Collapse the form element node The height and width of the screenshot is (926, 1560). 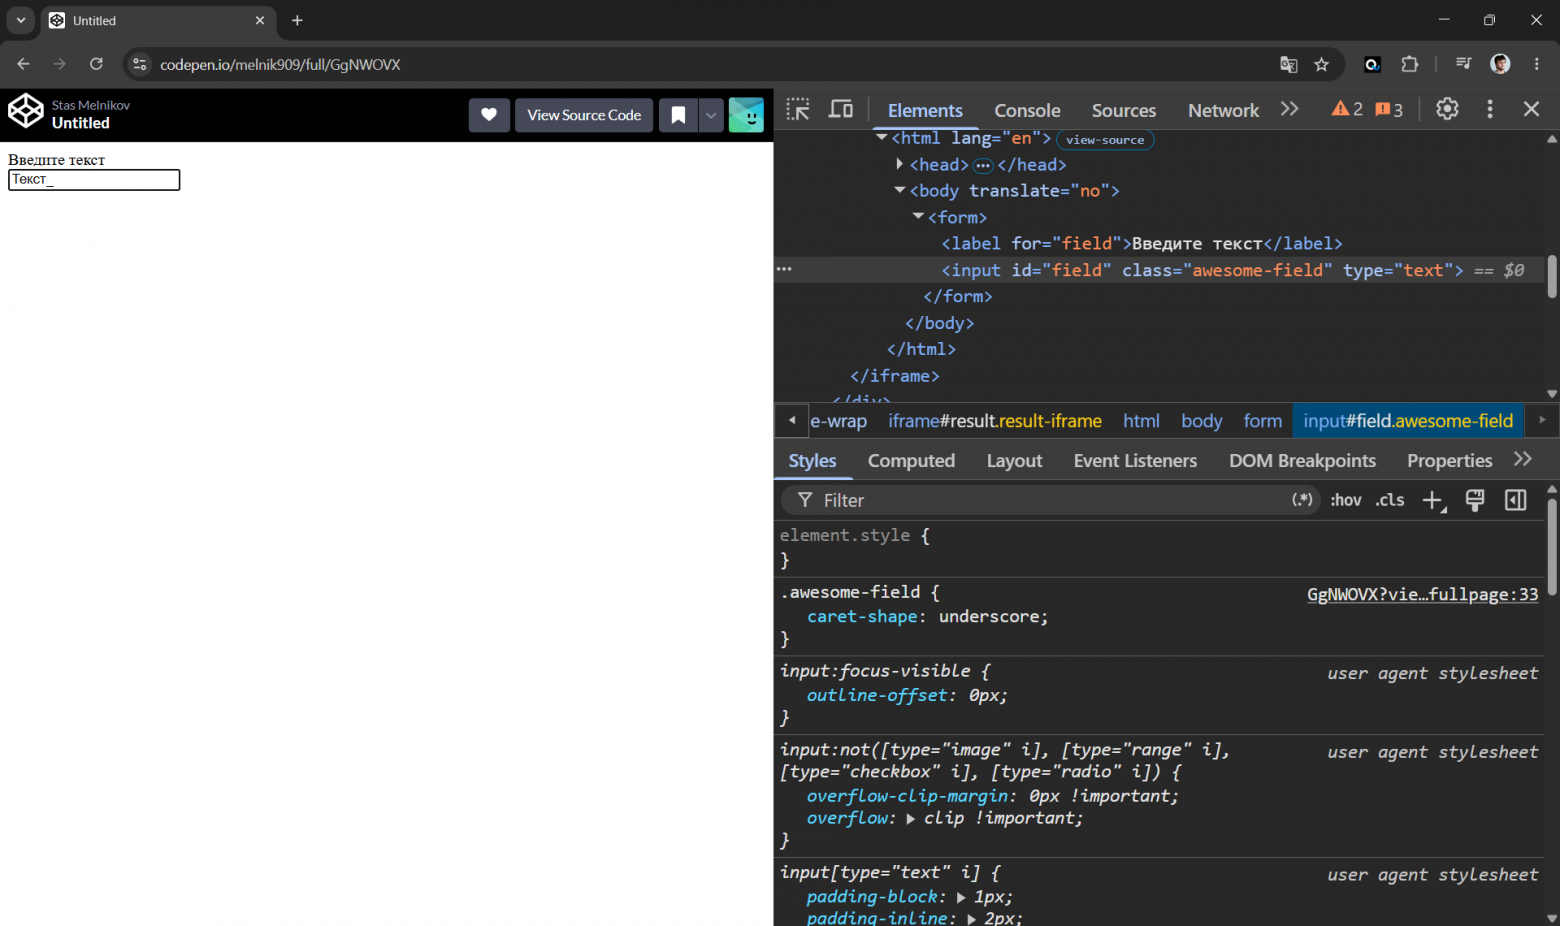pyautogui.click(x=918, y=217)
